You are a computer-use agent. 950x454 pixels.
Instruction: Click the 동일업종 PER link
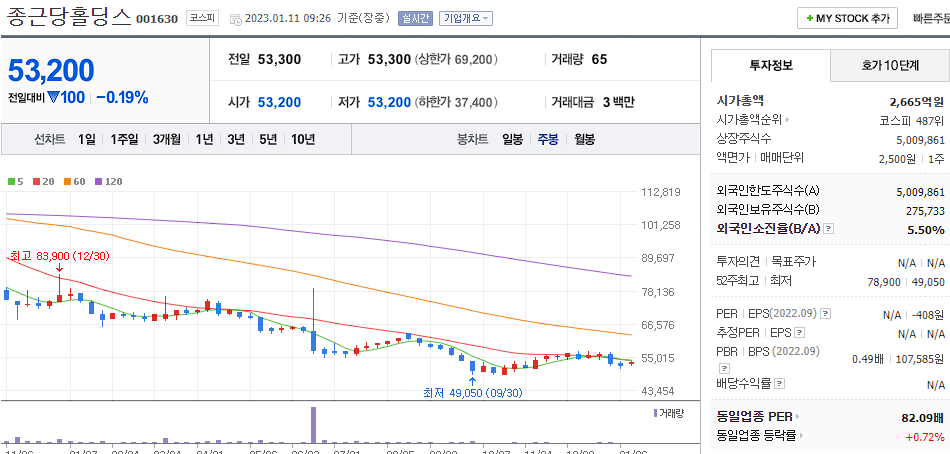tap(754, 417)
